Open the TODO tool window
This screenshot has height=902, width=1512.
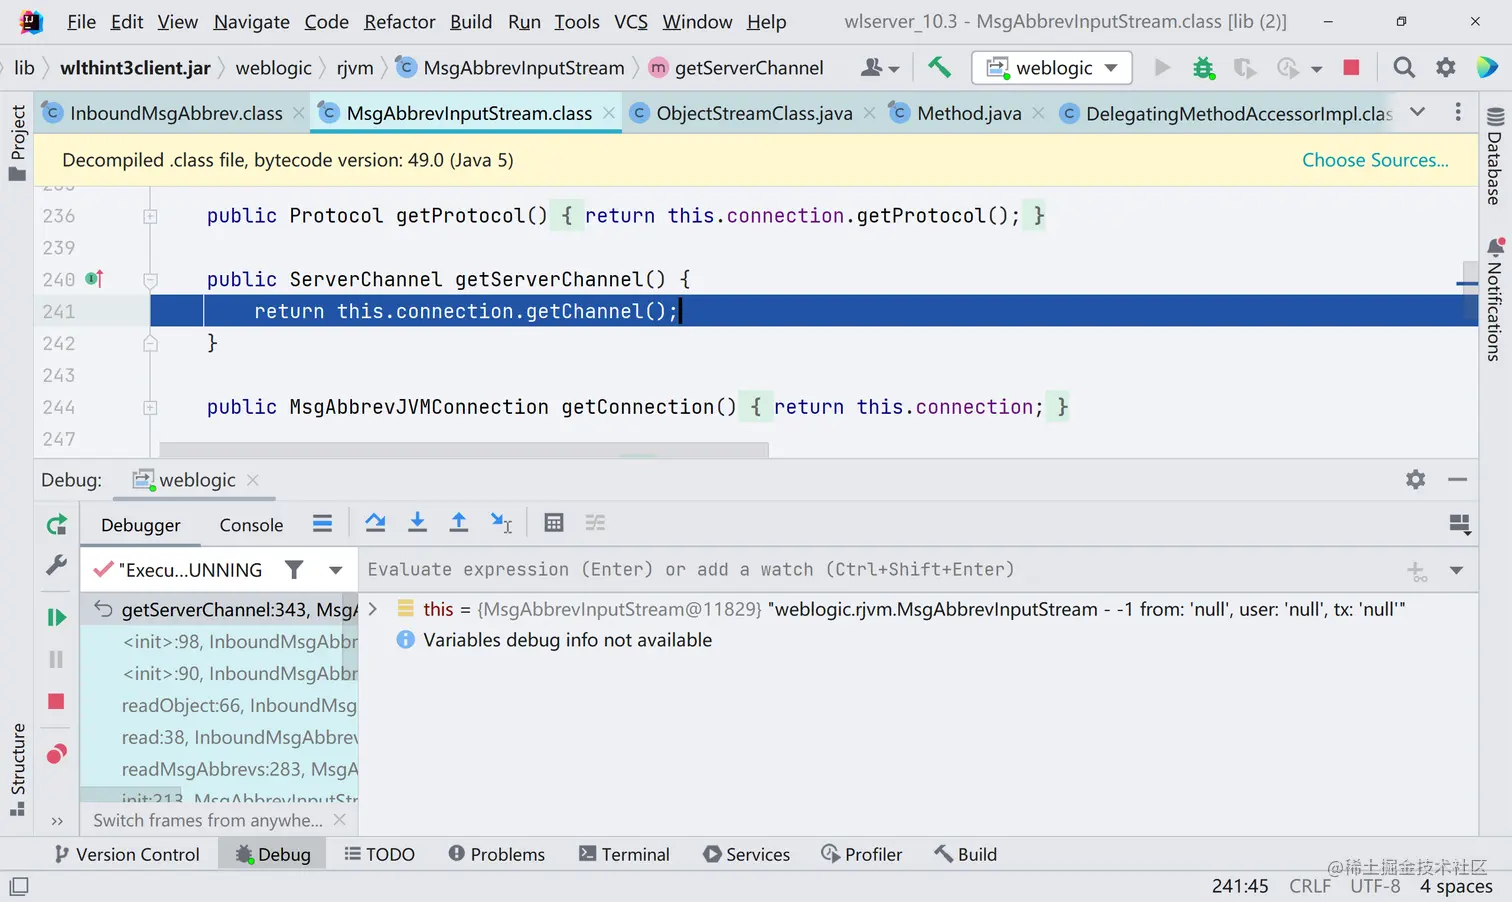(379, 854)
